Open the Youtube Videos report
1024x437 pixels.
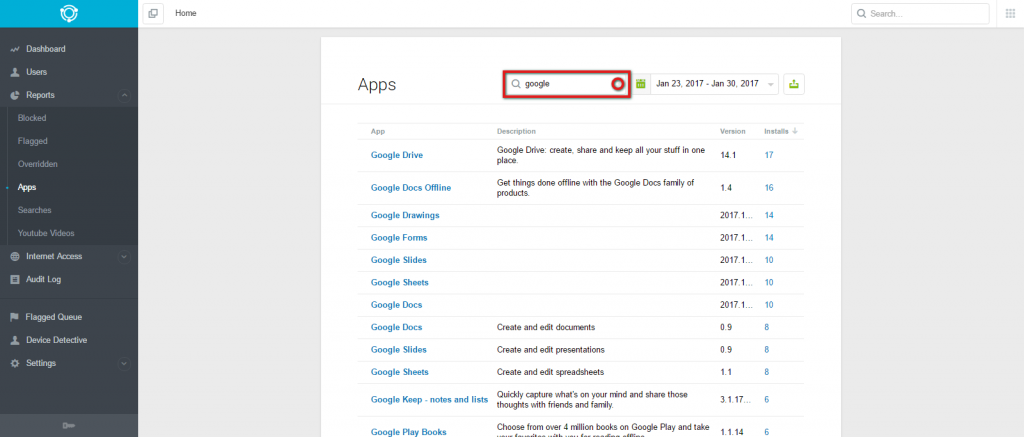click(46, 233)
